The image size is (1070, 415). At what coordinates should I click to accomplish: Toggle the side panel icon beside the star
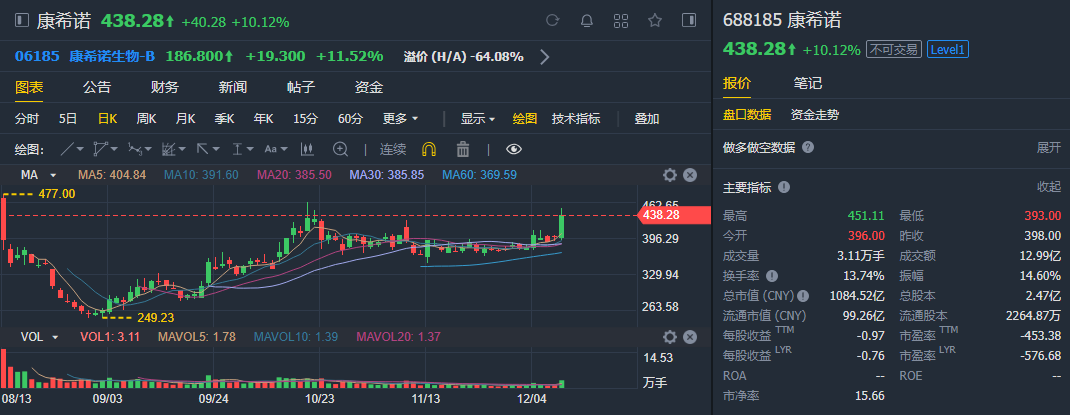click(x=689, y=20)
